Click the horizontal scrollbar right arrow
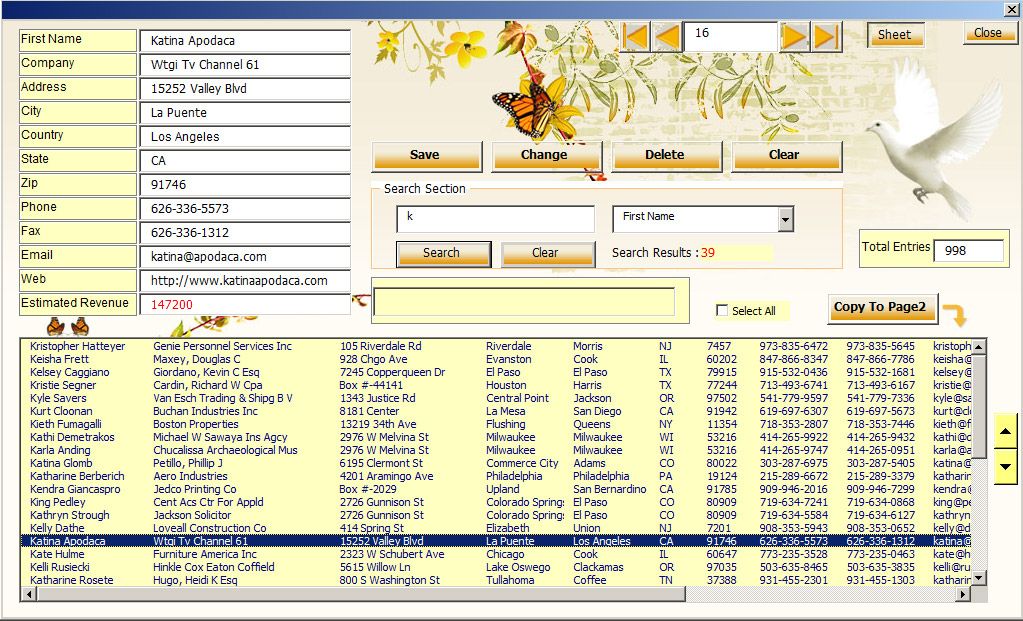The height and width of the screenshot is (621, 1023). click(964, 594)
